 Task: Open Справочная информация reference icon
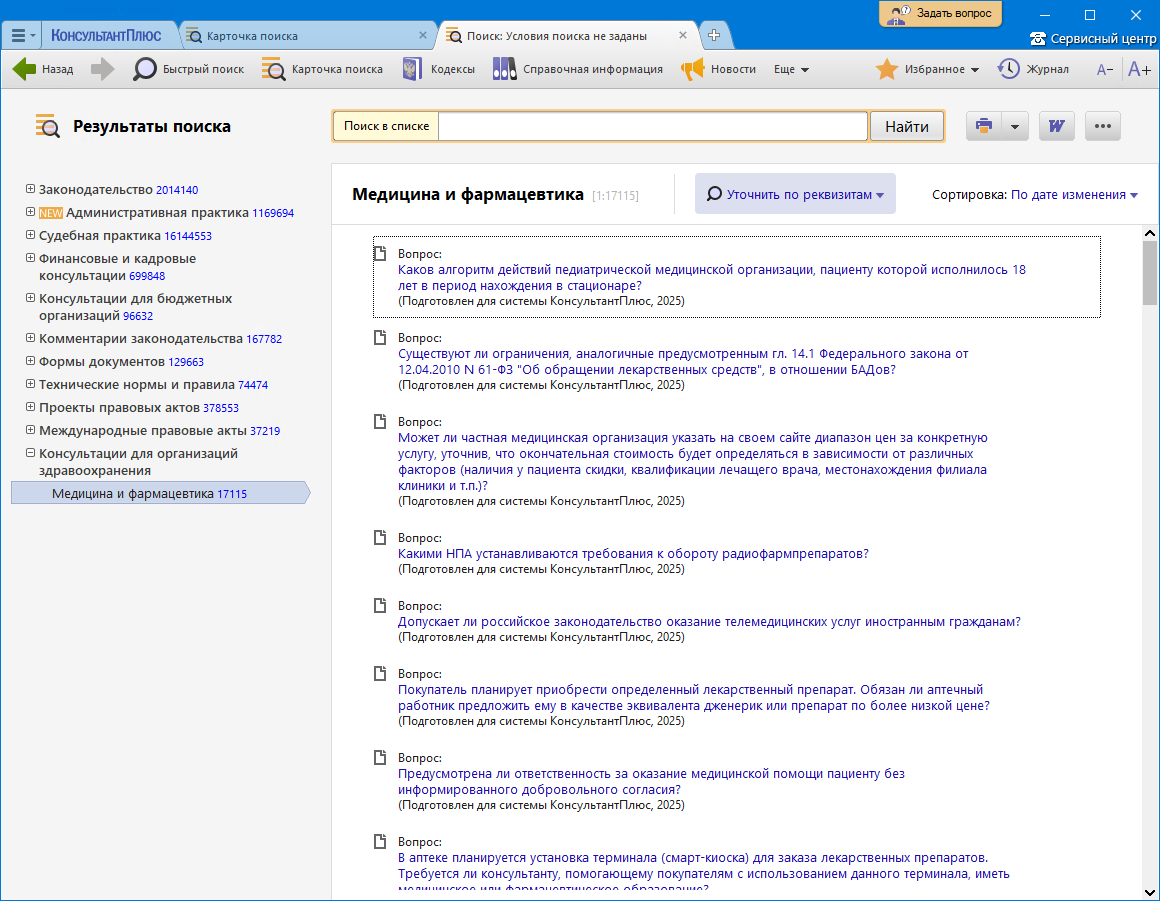pyautogui.click(x=504, y=69)
